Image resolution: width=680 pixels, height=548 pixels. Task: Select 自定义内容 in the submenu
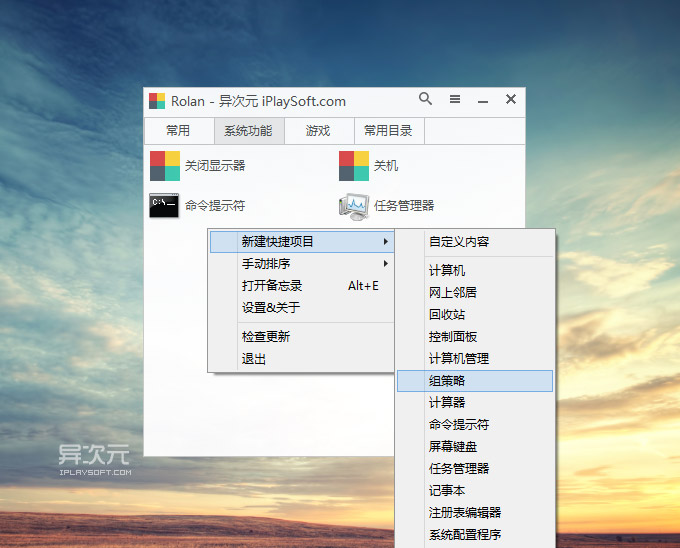point(475,241)
